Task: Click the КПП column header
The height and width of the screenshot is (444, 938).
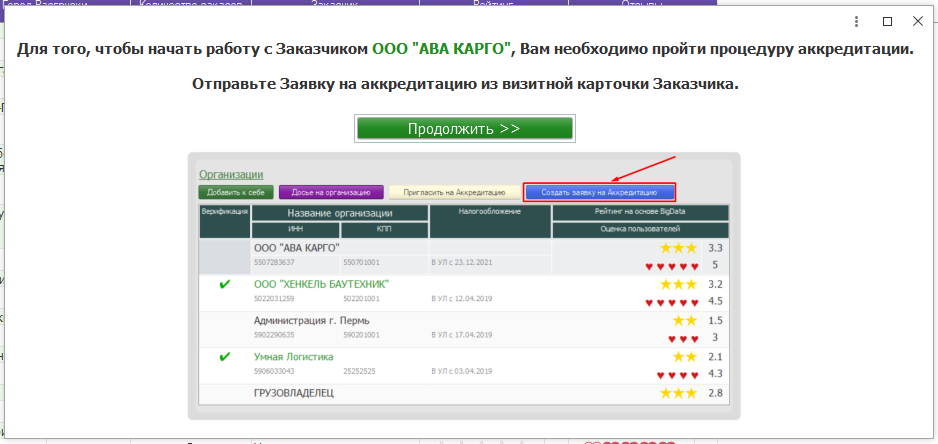Action: 384,230
